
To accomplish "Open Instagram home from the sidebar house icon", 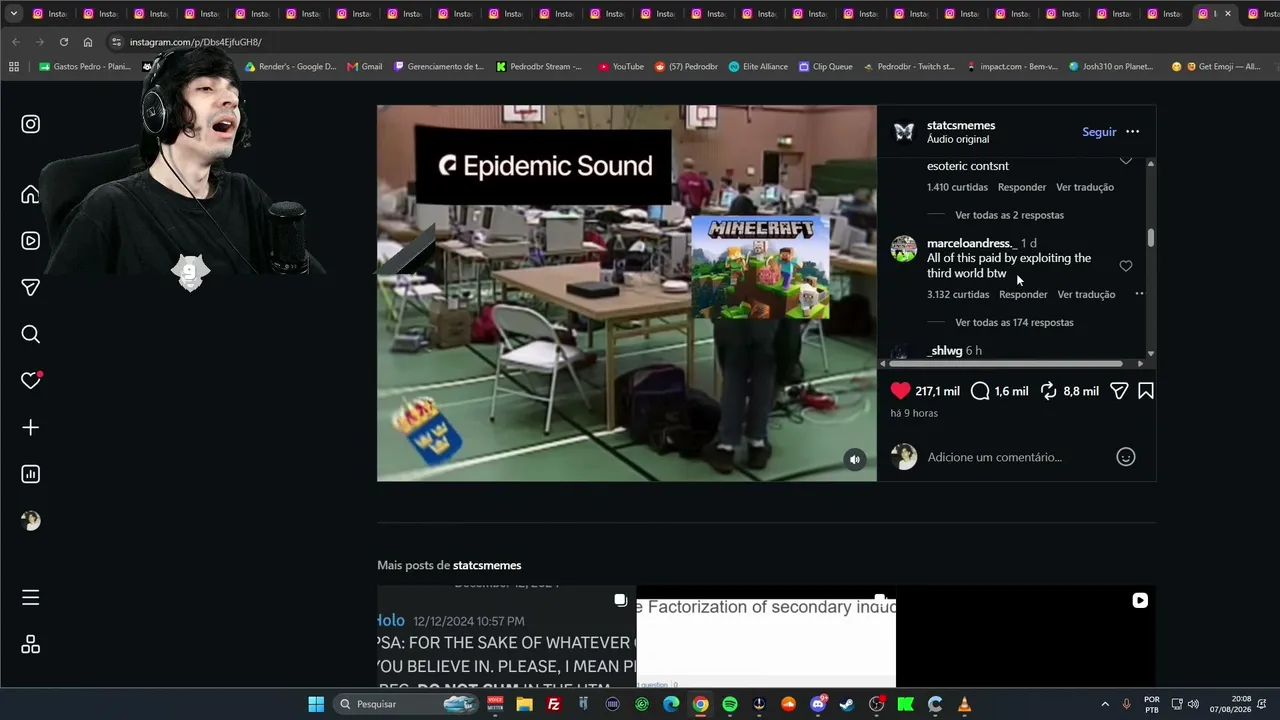I will [x=31, y=194].
